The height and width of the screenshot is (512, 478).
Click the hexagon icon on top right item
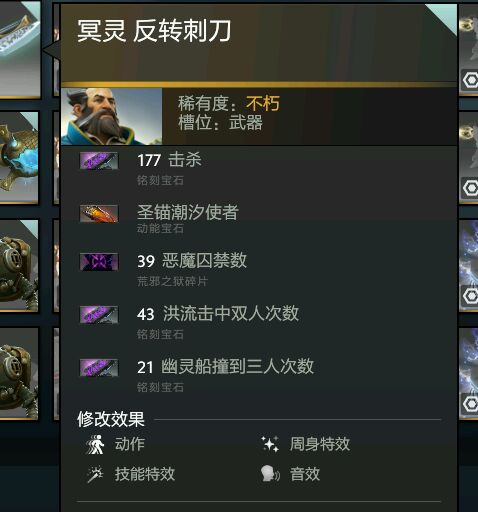pyautogui.click(x=470, y=80)
